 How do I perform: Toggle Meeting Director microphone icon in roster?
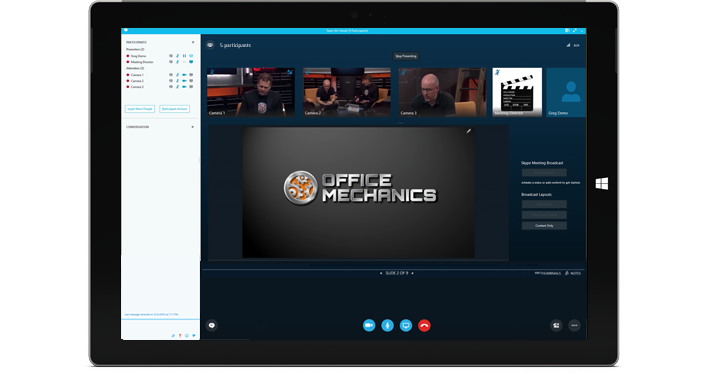[178, 62]
